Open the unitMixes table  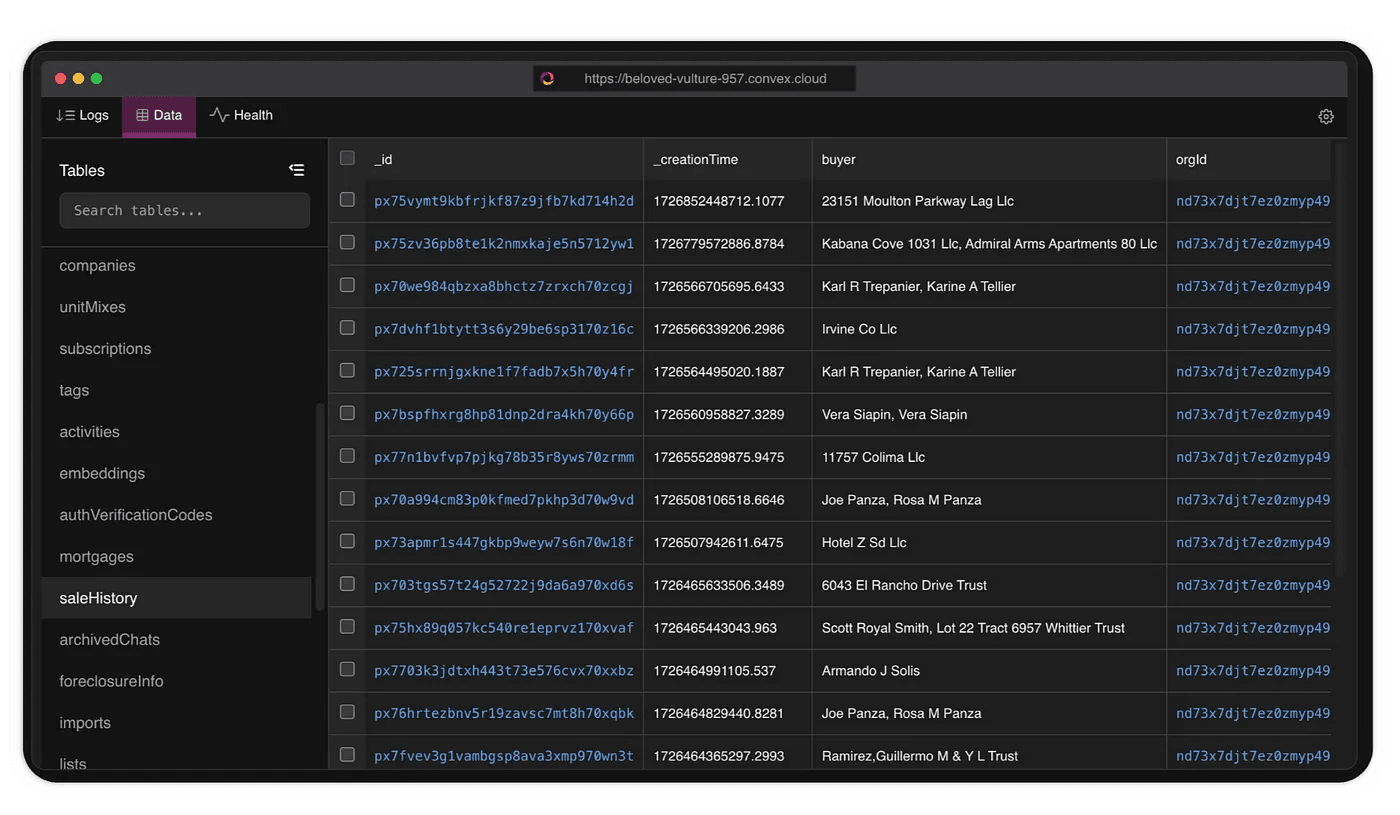[92, 307]
